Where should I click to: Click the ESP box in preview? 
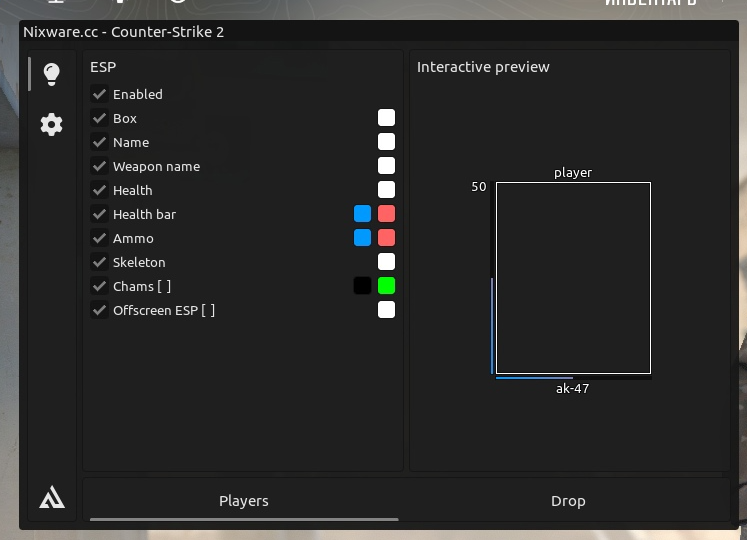[573, 278]
